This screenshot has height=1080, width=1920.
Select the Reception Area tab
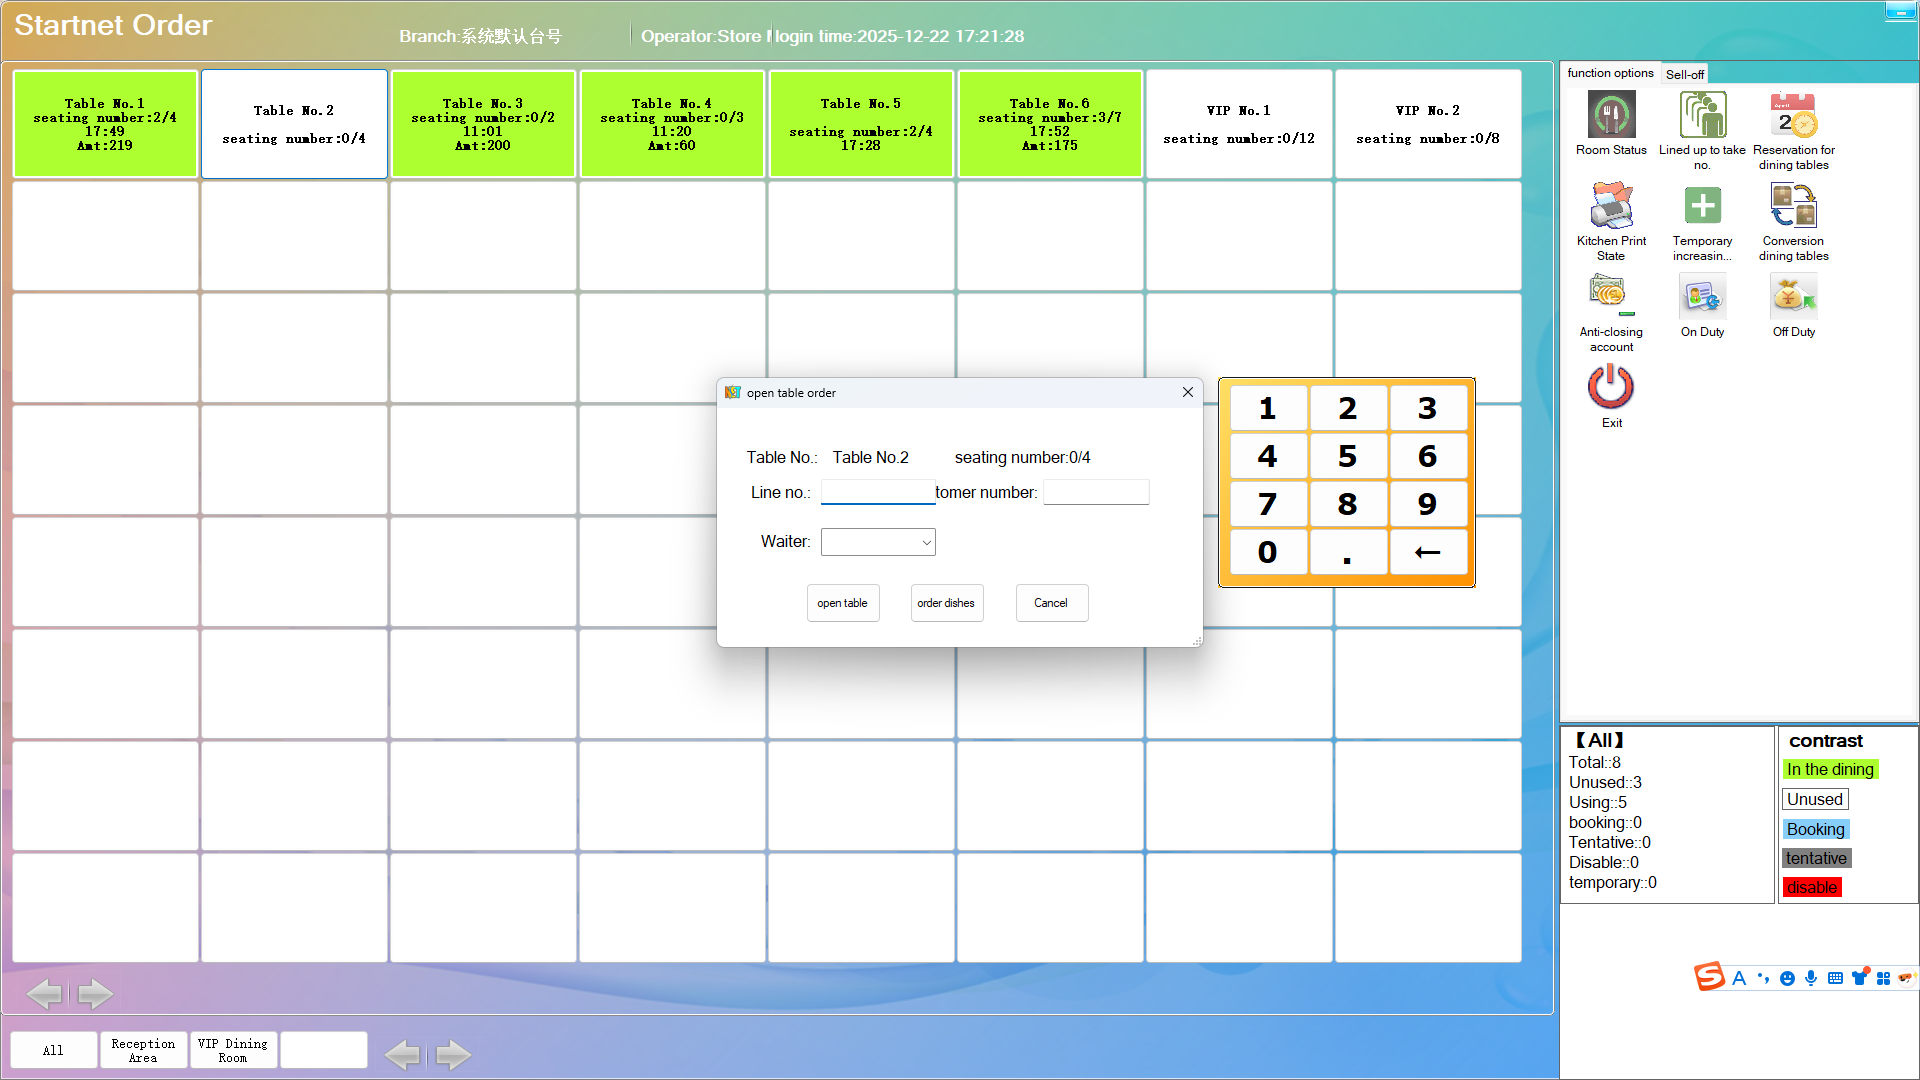[x=143, y=1050]
